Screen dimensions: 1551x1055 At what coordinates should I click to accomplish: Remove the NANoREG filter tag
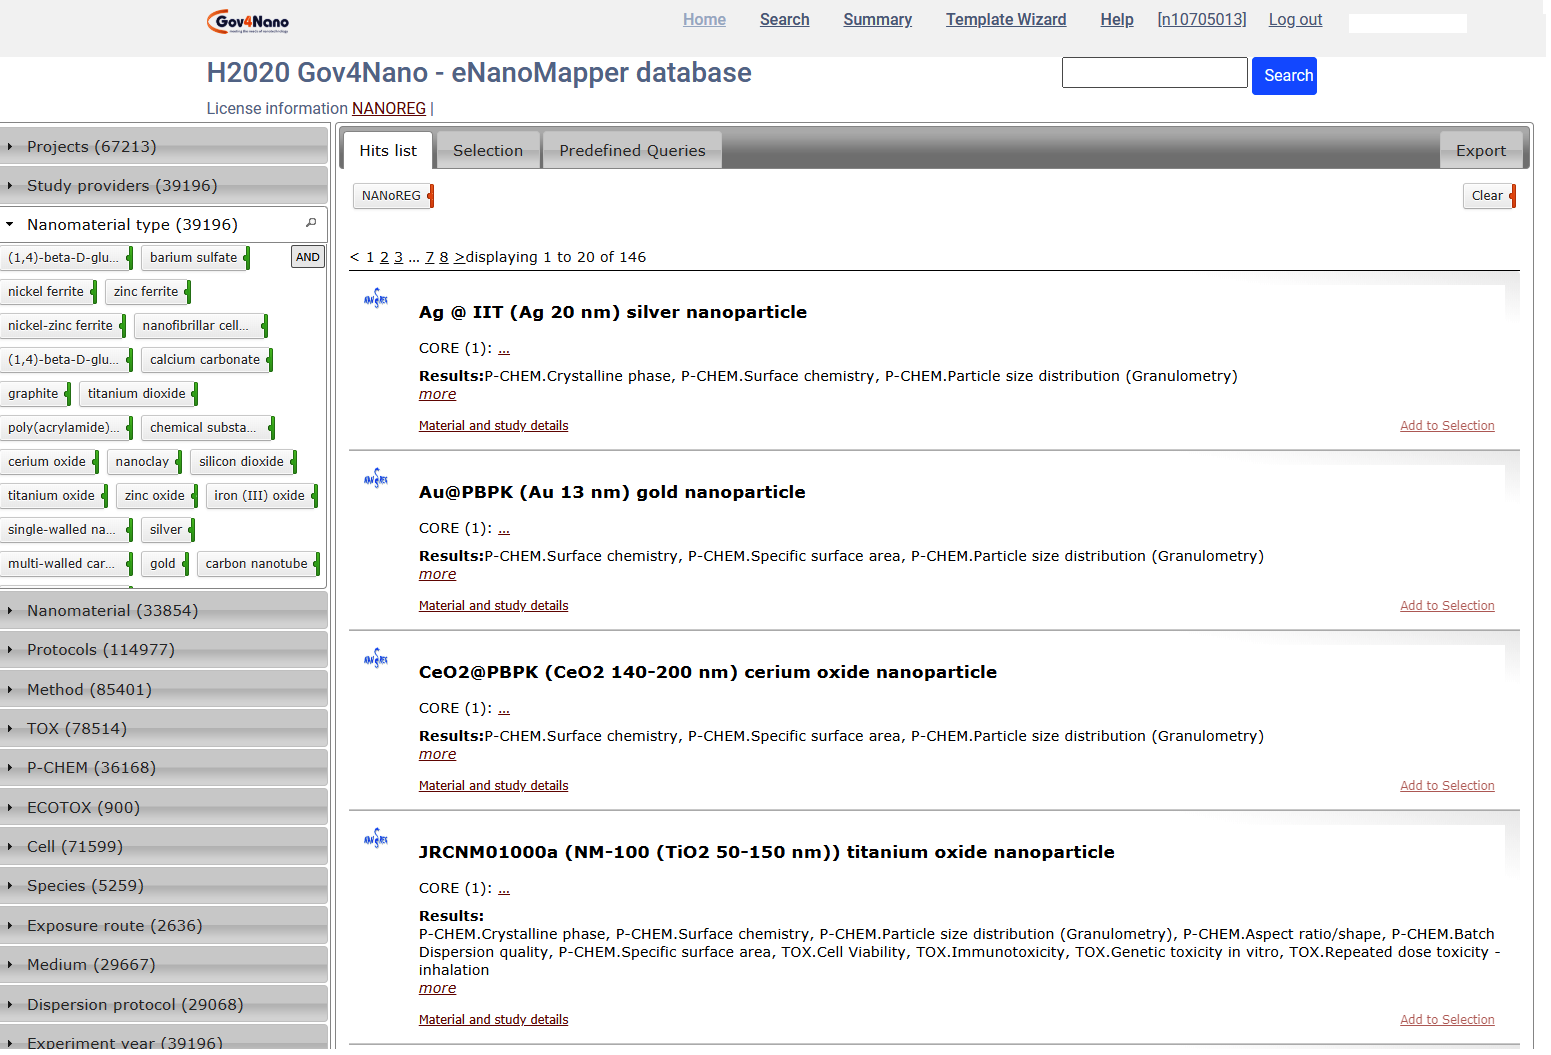pyautogui.click(x=430, y=196)
